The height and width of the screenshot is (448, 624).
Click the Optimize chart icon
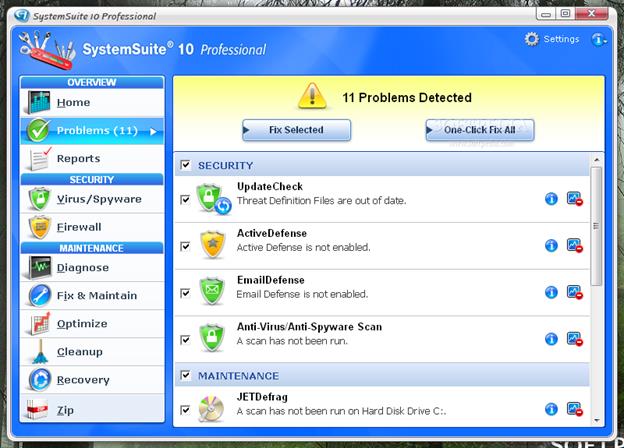click(x=40, y=323)
